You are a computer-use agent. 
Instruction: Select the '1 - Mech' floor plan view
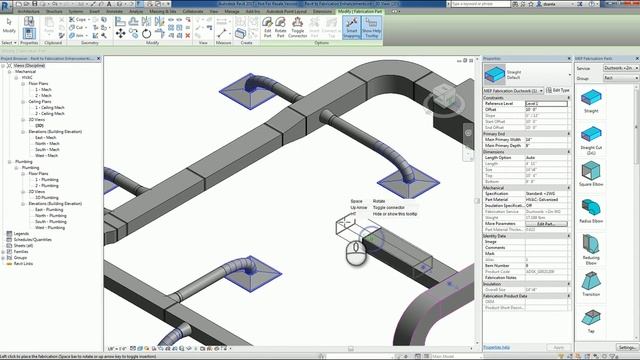[43, 89]
